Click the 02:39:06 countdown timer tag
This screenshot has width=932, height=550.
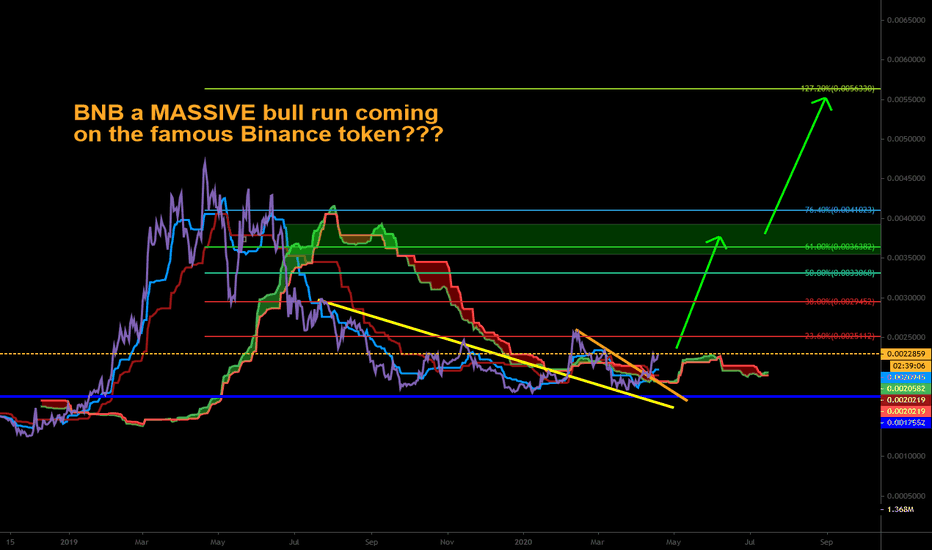pyautogui.click(x=908, y=366)
